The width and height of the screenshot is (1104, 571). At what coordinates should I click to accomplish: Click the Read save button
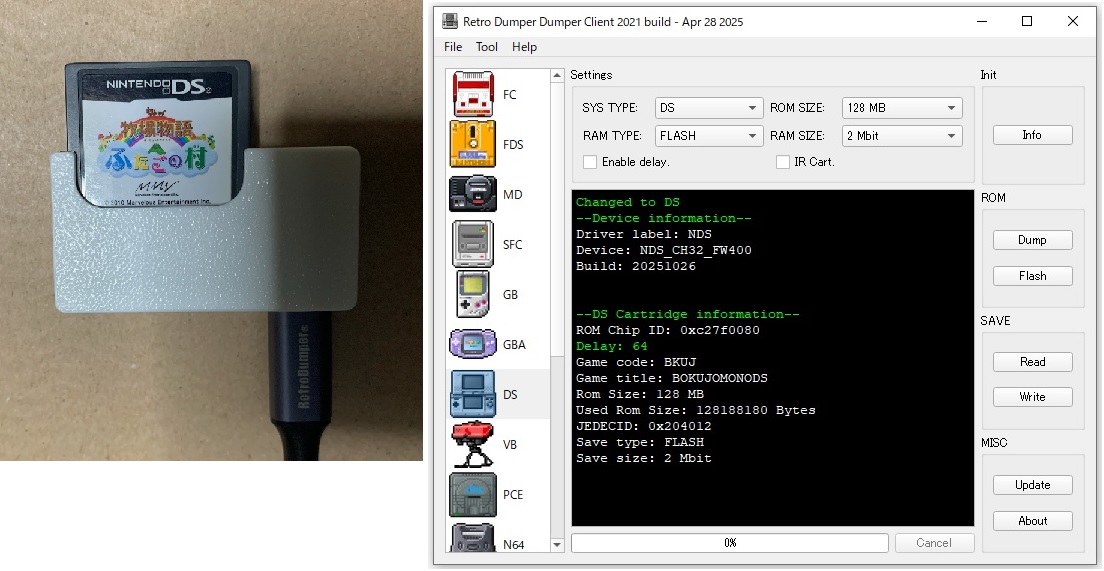(x=1032, y=361)
